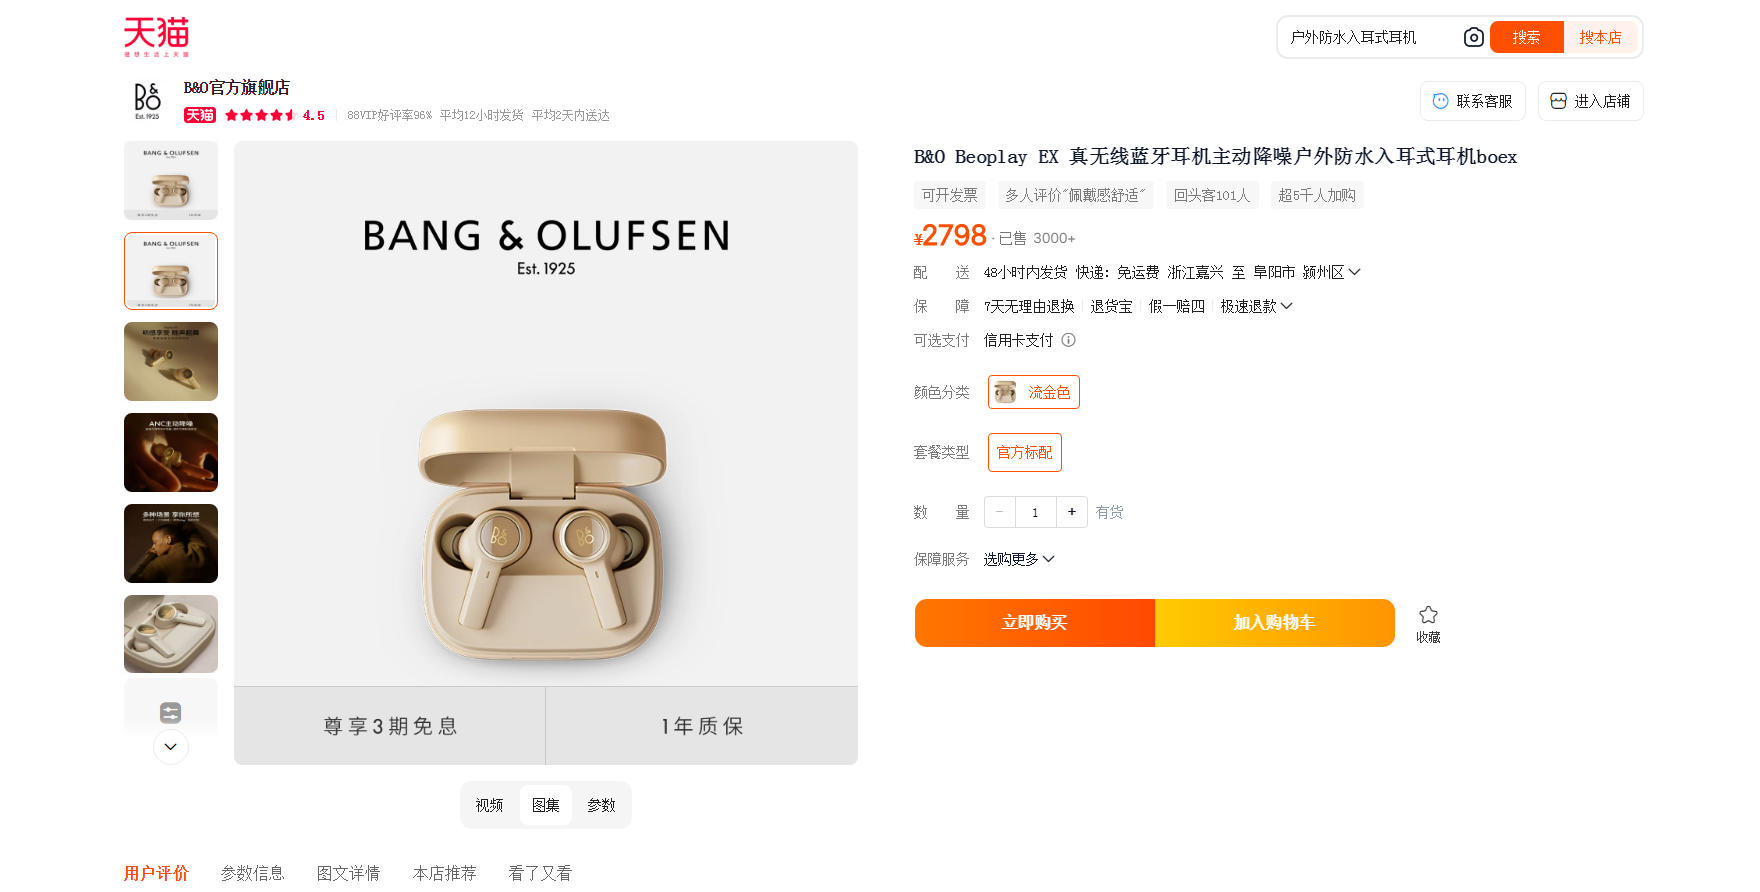Decrease quantity with minus button
The width and height of the screenshot is (1760, 892).
(x=999, y=512)
